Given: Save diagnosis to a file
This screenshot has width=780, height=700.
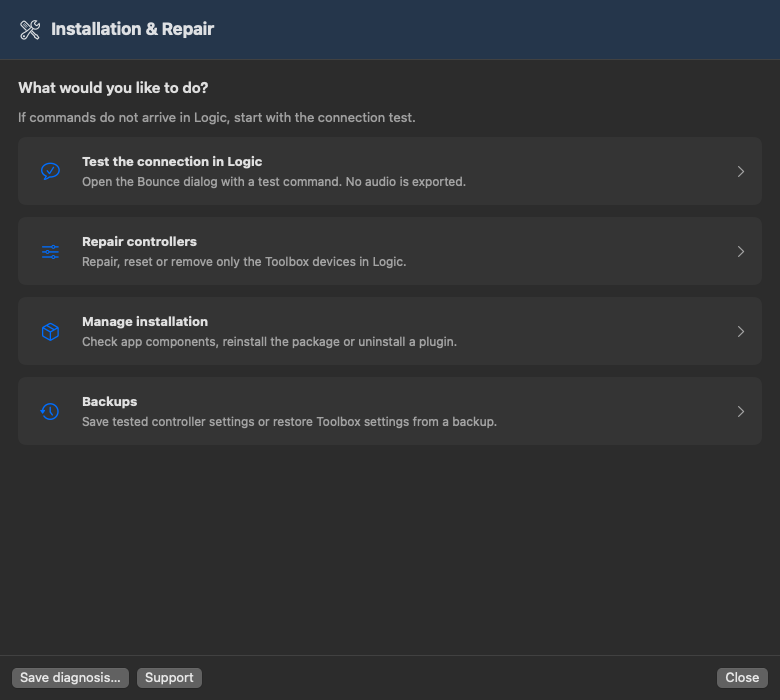Looking at the screenshot, I should (x=70, y=678).
